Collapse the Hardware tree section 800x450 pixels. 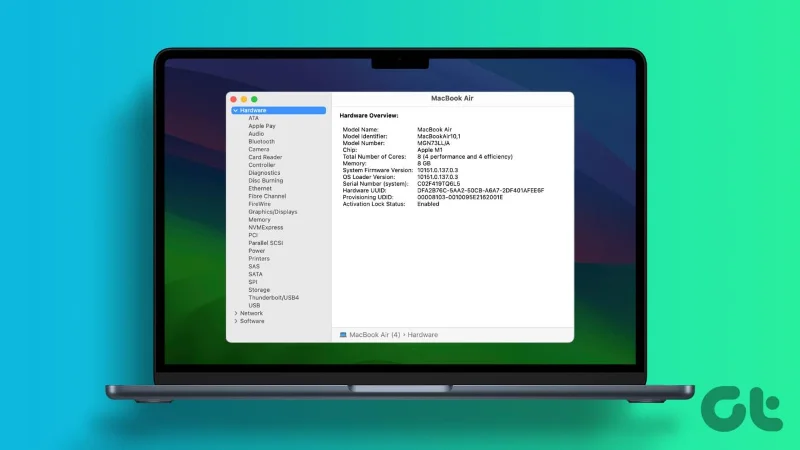tap(235, 110)
